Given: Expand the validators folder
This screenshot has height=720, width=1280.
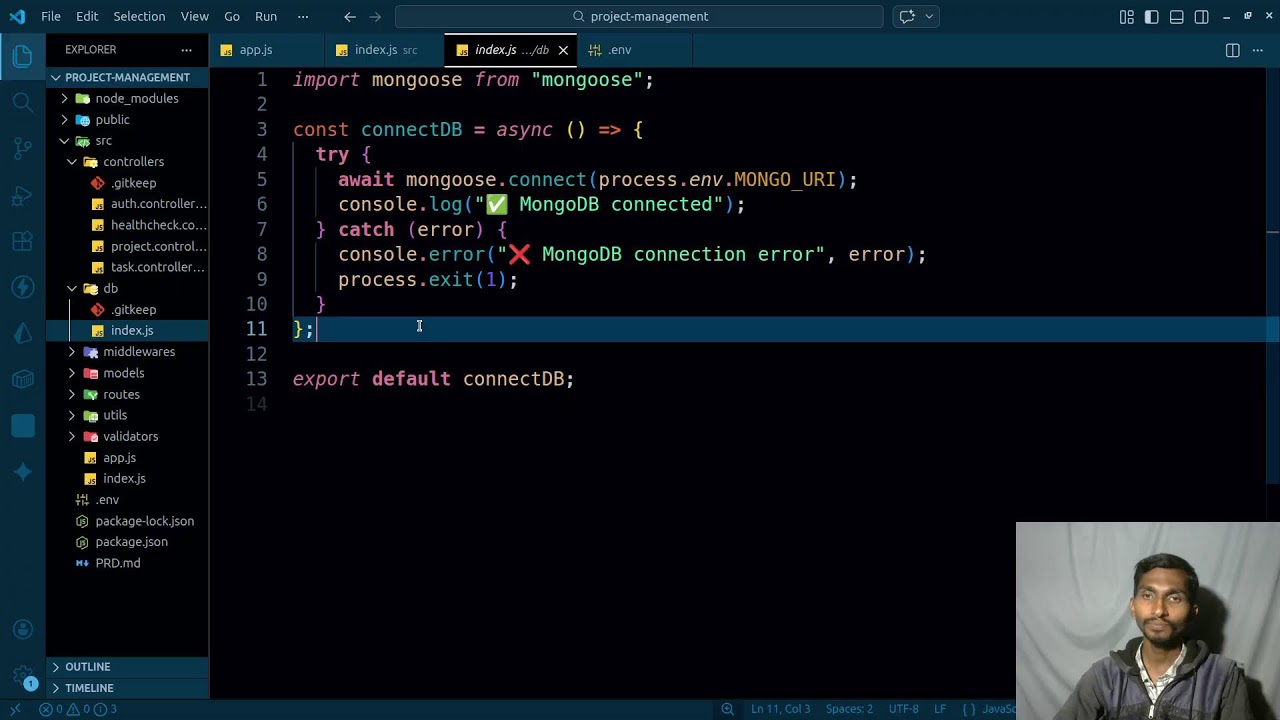Looking at the screenshot, I should [x=127, y=436].
